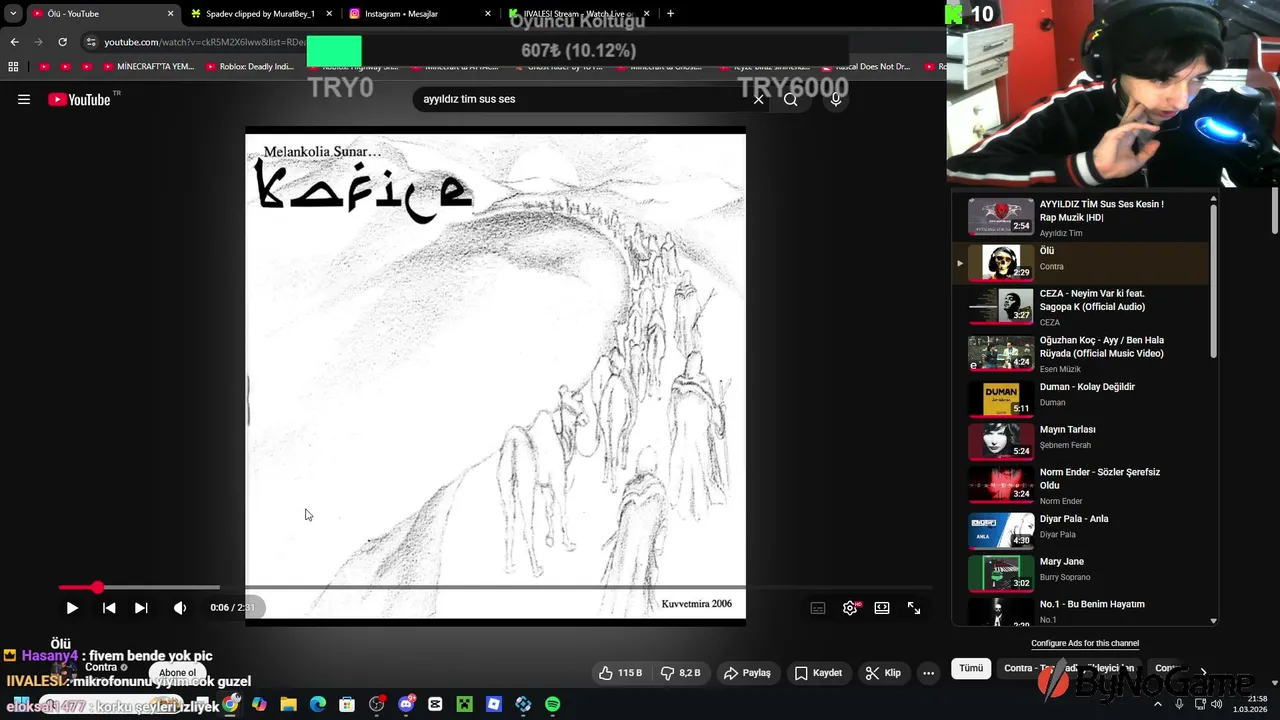Select the currently playing Ölü playlist row
Image resolution: width=1280 pixels, height=720 pixels.
pyautogui.click(x=1083, y=263)
